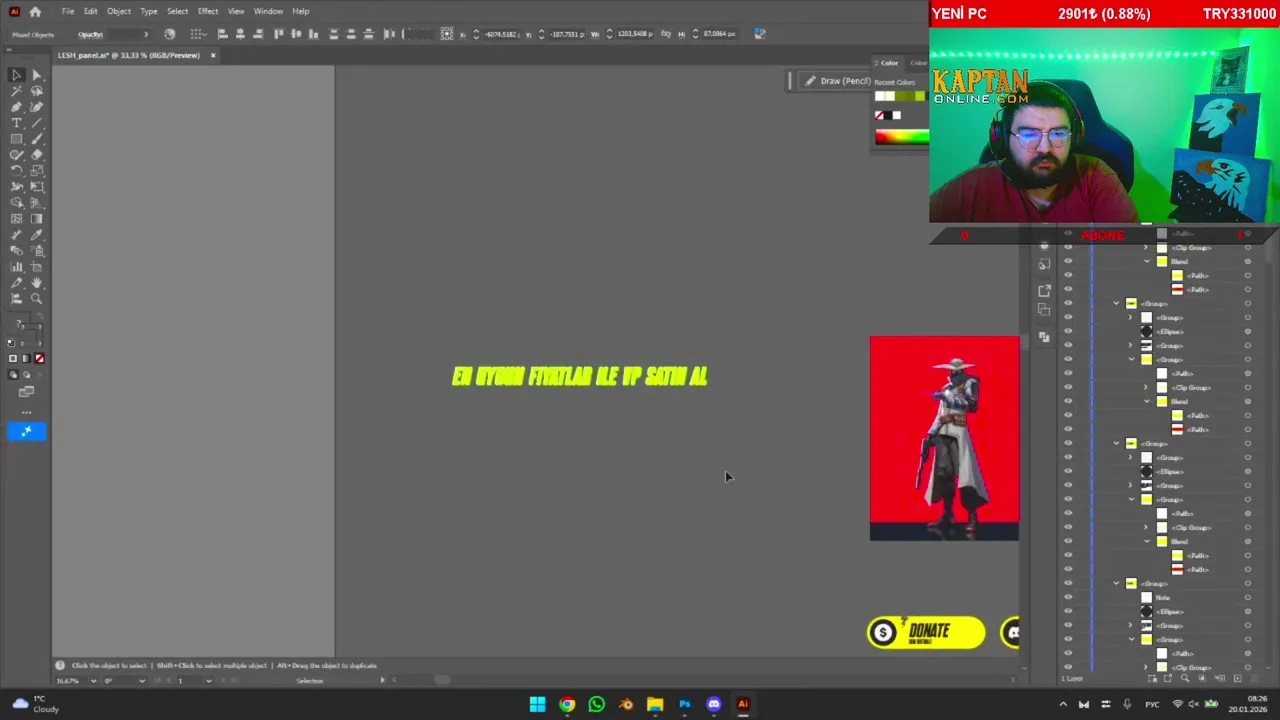Click Delete Selection trash icon in Layers panel
This screenshot has height=720, width=1280.
1254,679
